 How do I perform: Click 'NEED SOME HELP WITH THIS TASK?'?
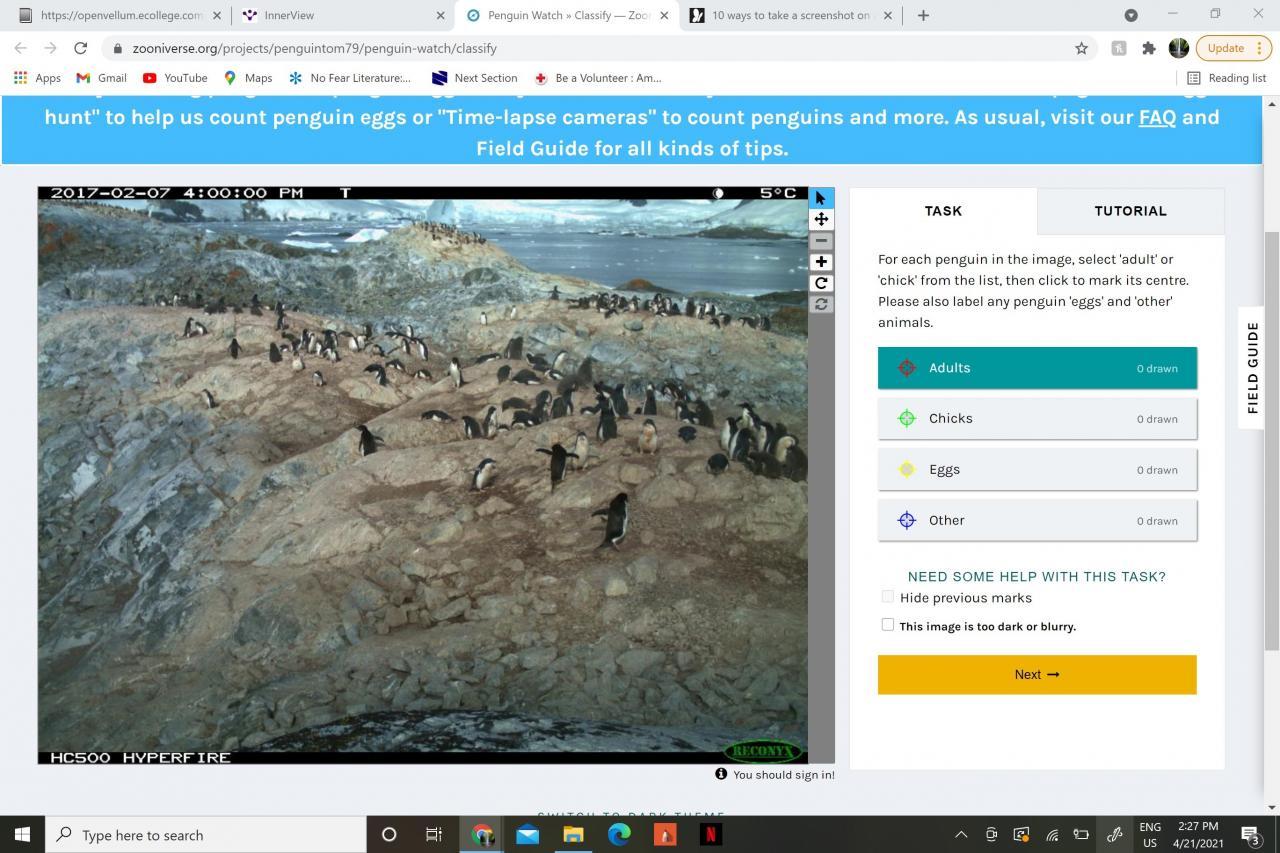(1037, 576)
